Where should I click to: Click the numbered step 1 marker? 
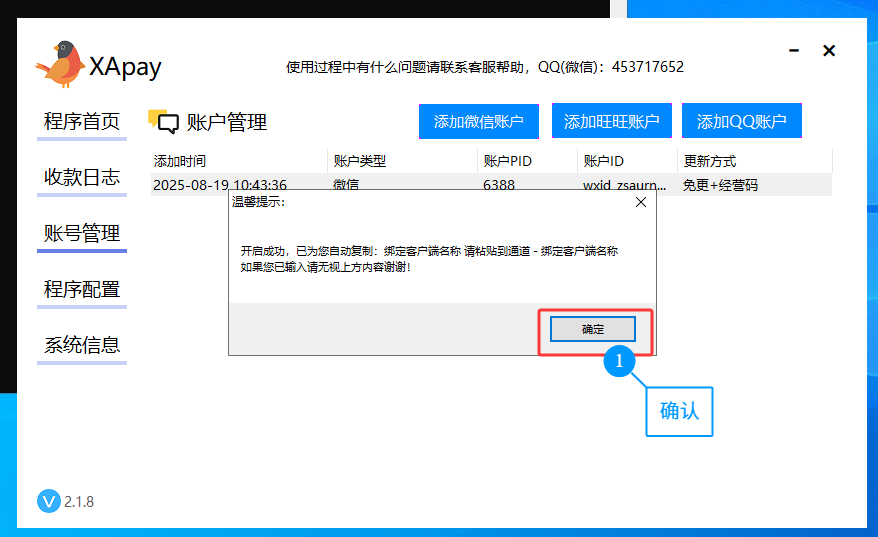(x=619, y=361)
